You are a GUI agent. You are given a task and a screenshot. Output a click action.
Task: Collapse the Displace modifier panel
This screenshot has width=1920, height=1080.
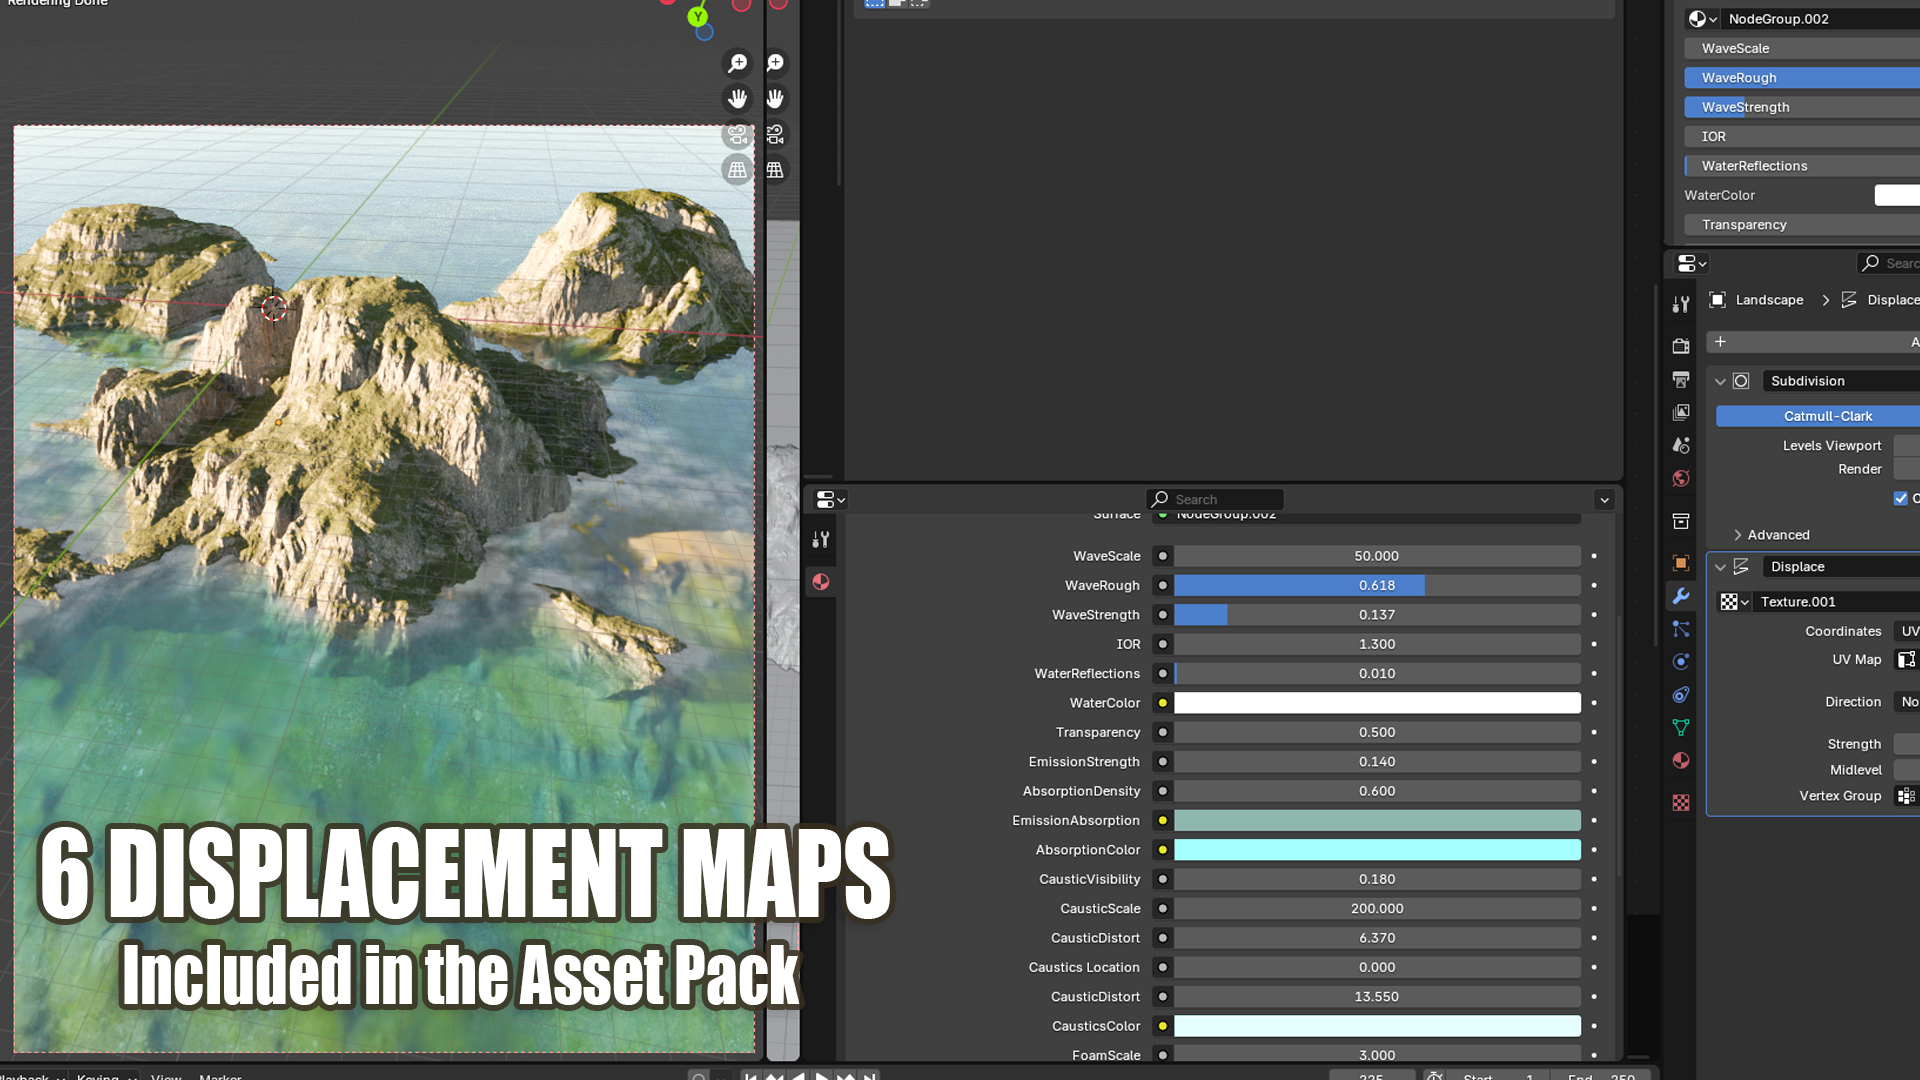tap(1720, 566)
